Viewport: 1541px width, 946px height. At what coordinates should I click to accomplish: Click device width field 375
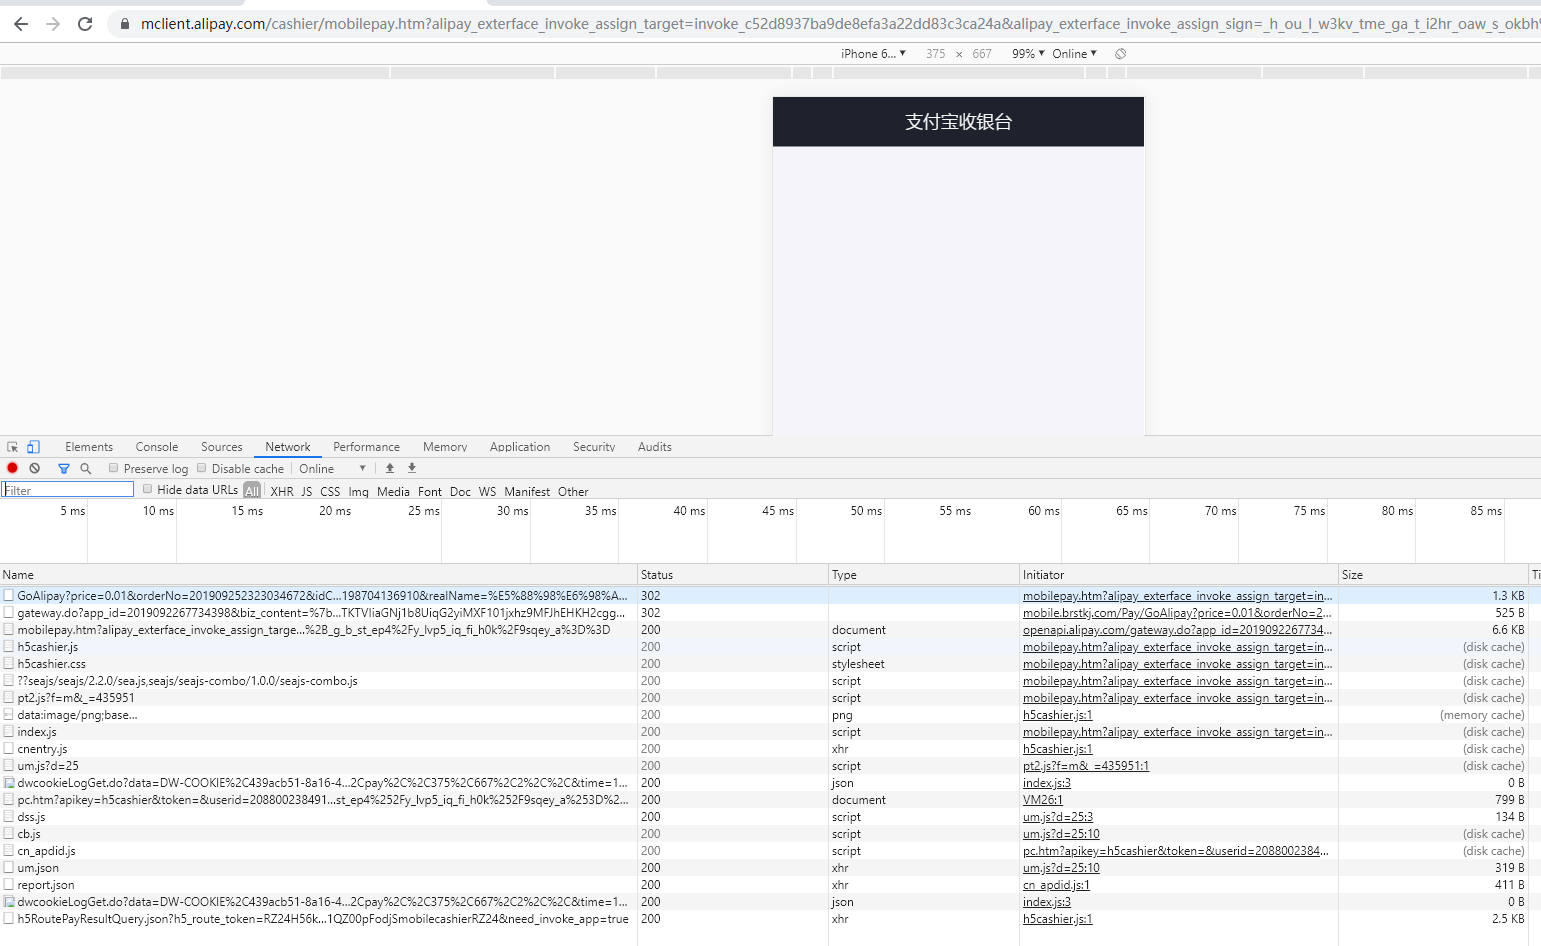[x=935, y=54]
